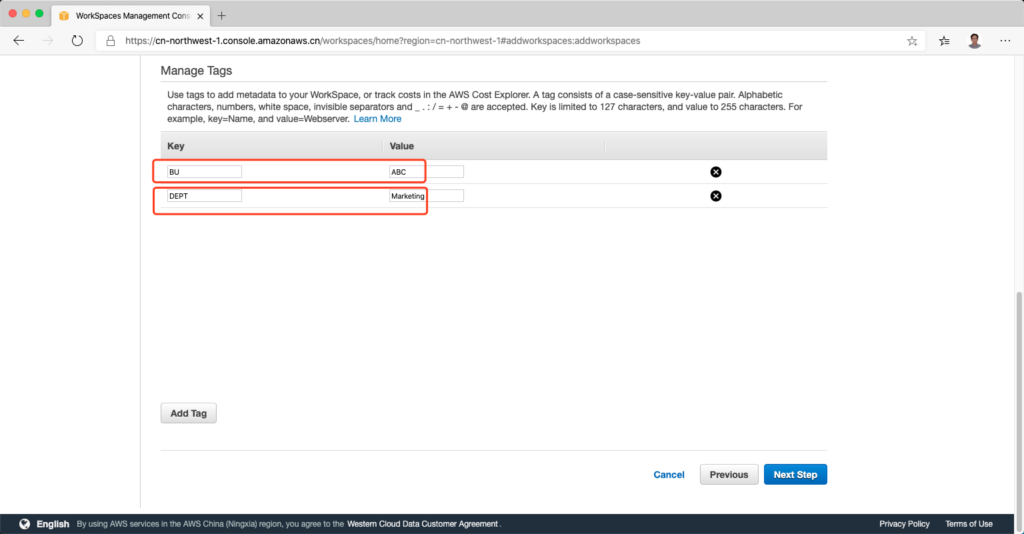This screenshot has width=1024, height=534.
Task: Open a new browser tab
Action: (221, 15)
